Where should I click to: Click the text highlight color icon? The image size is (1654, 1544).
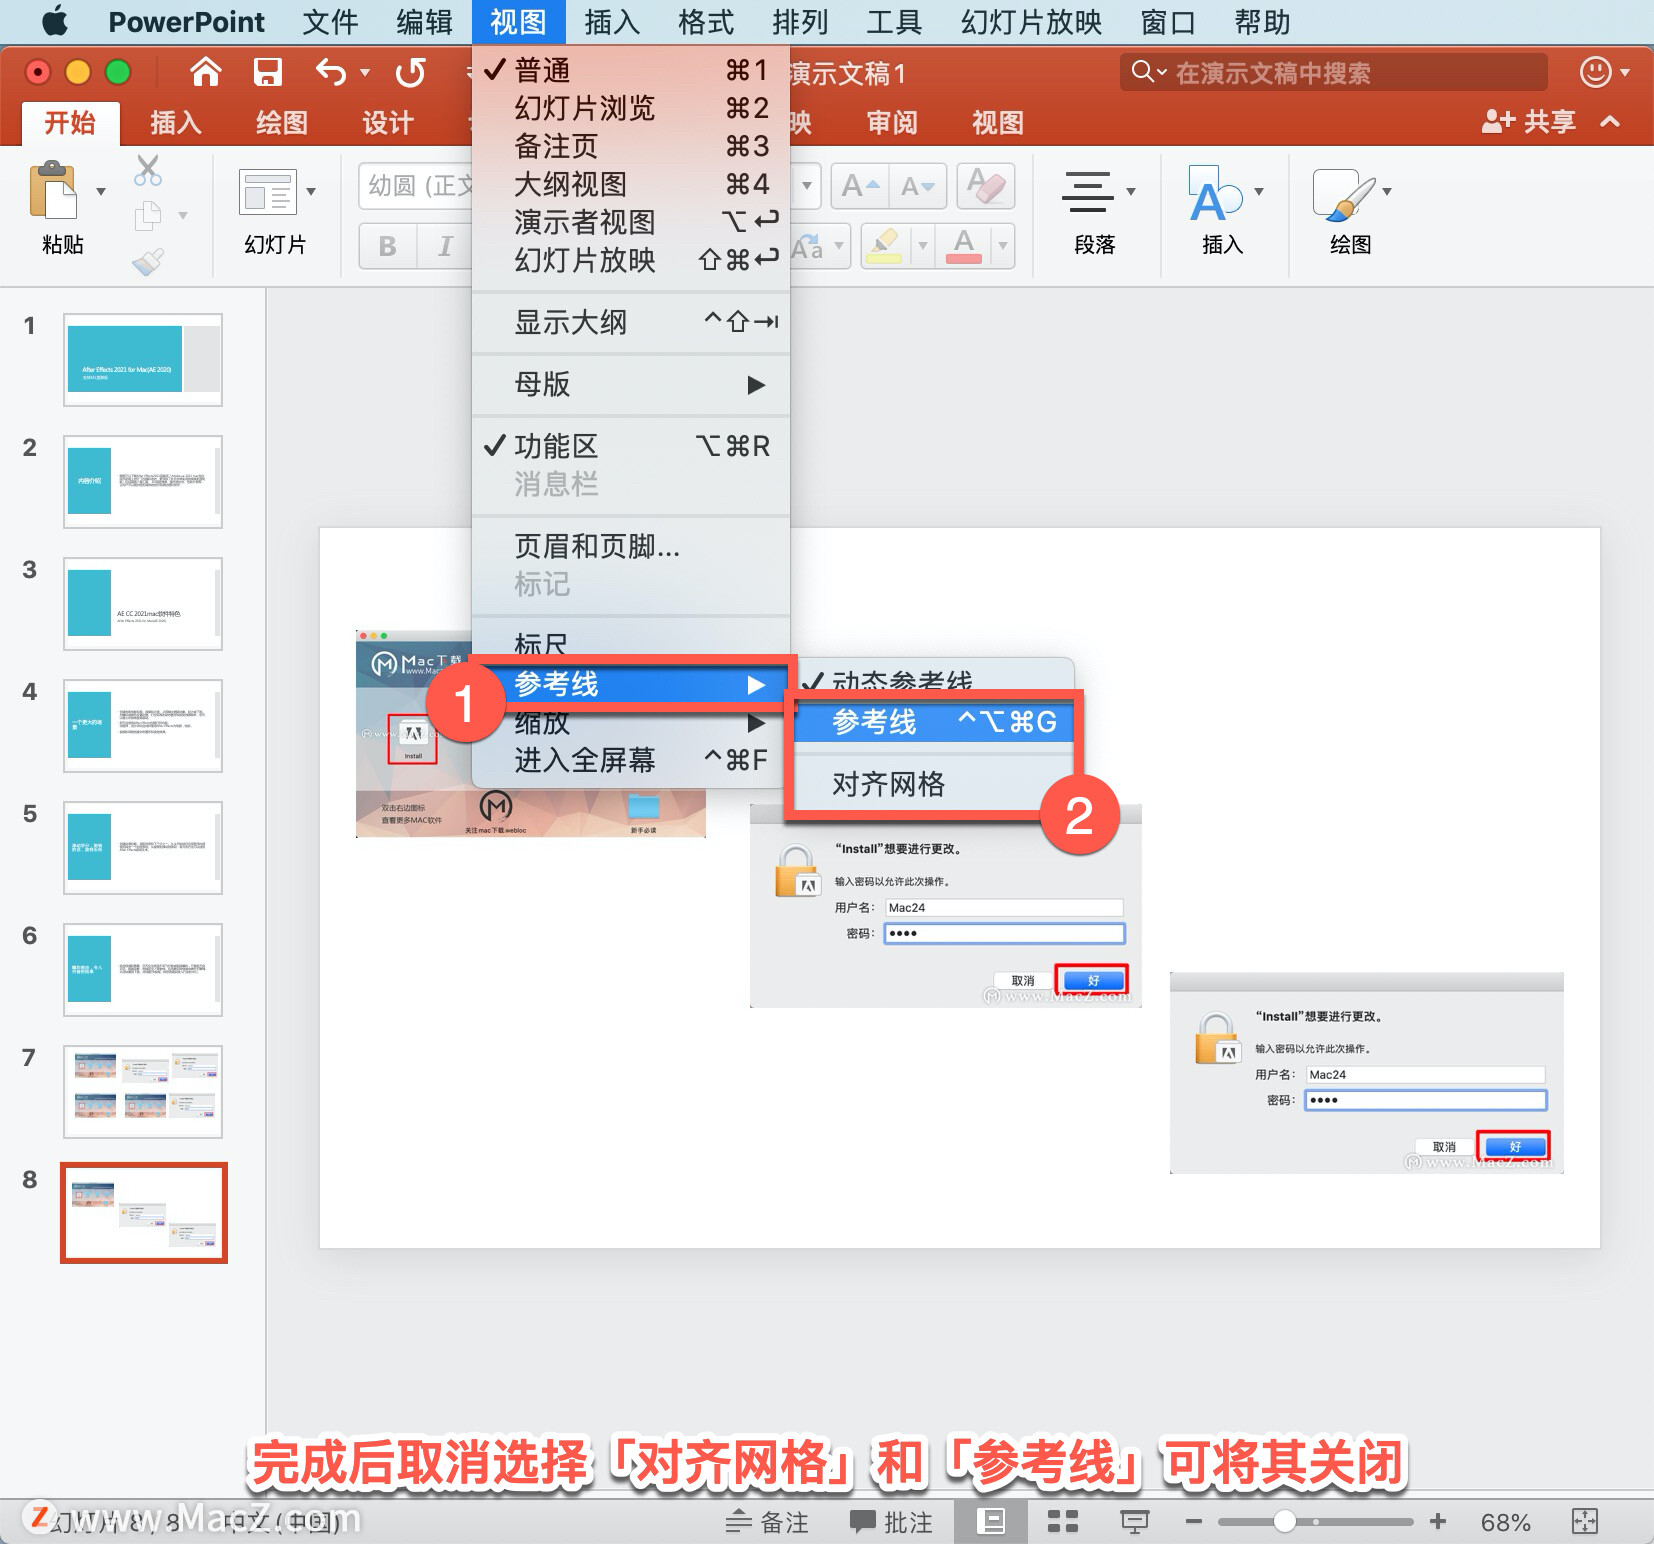click(883, 245)
